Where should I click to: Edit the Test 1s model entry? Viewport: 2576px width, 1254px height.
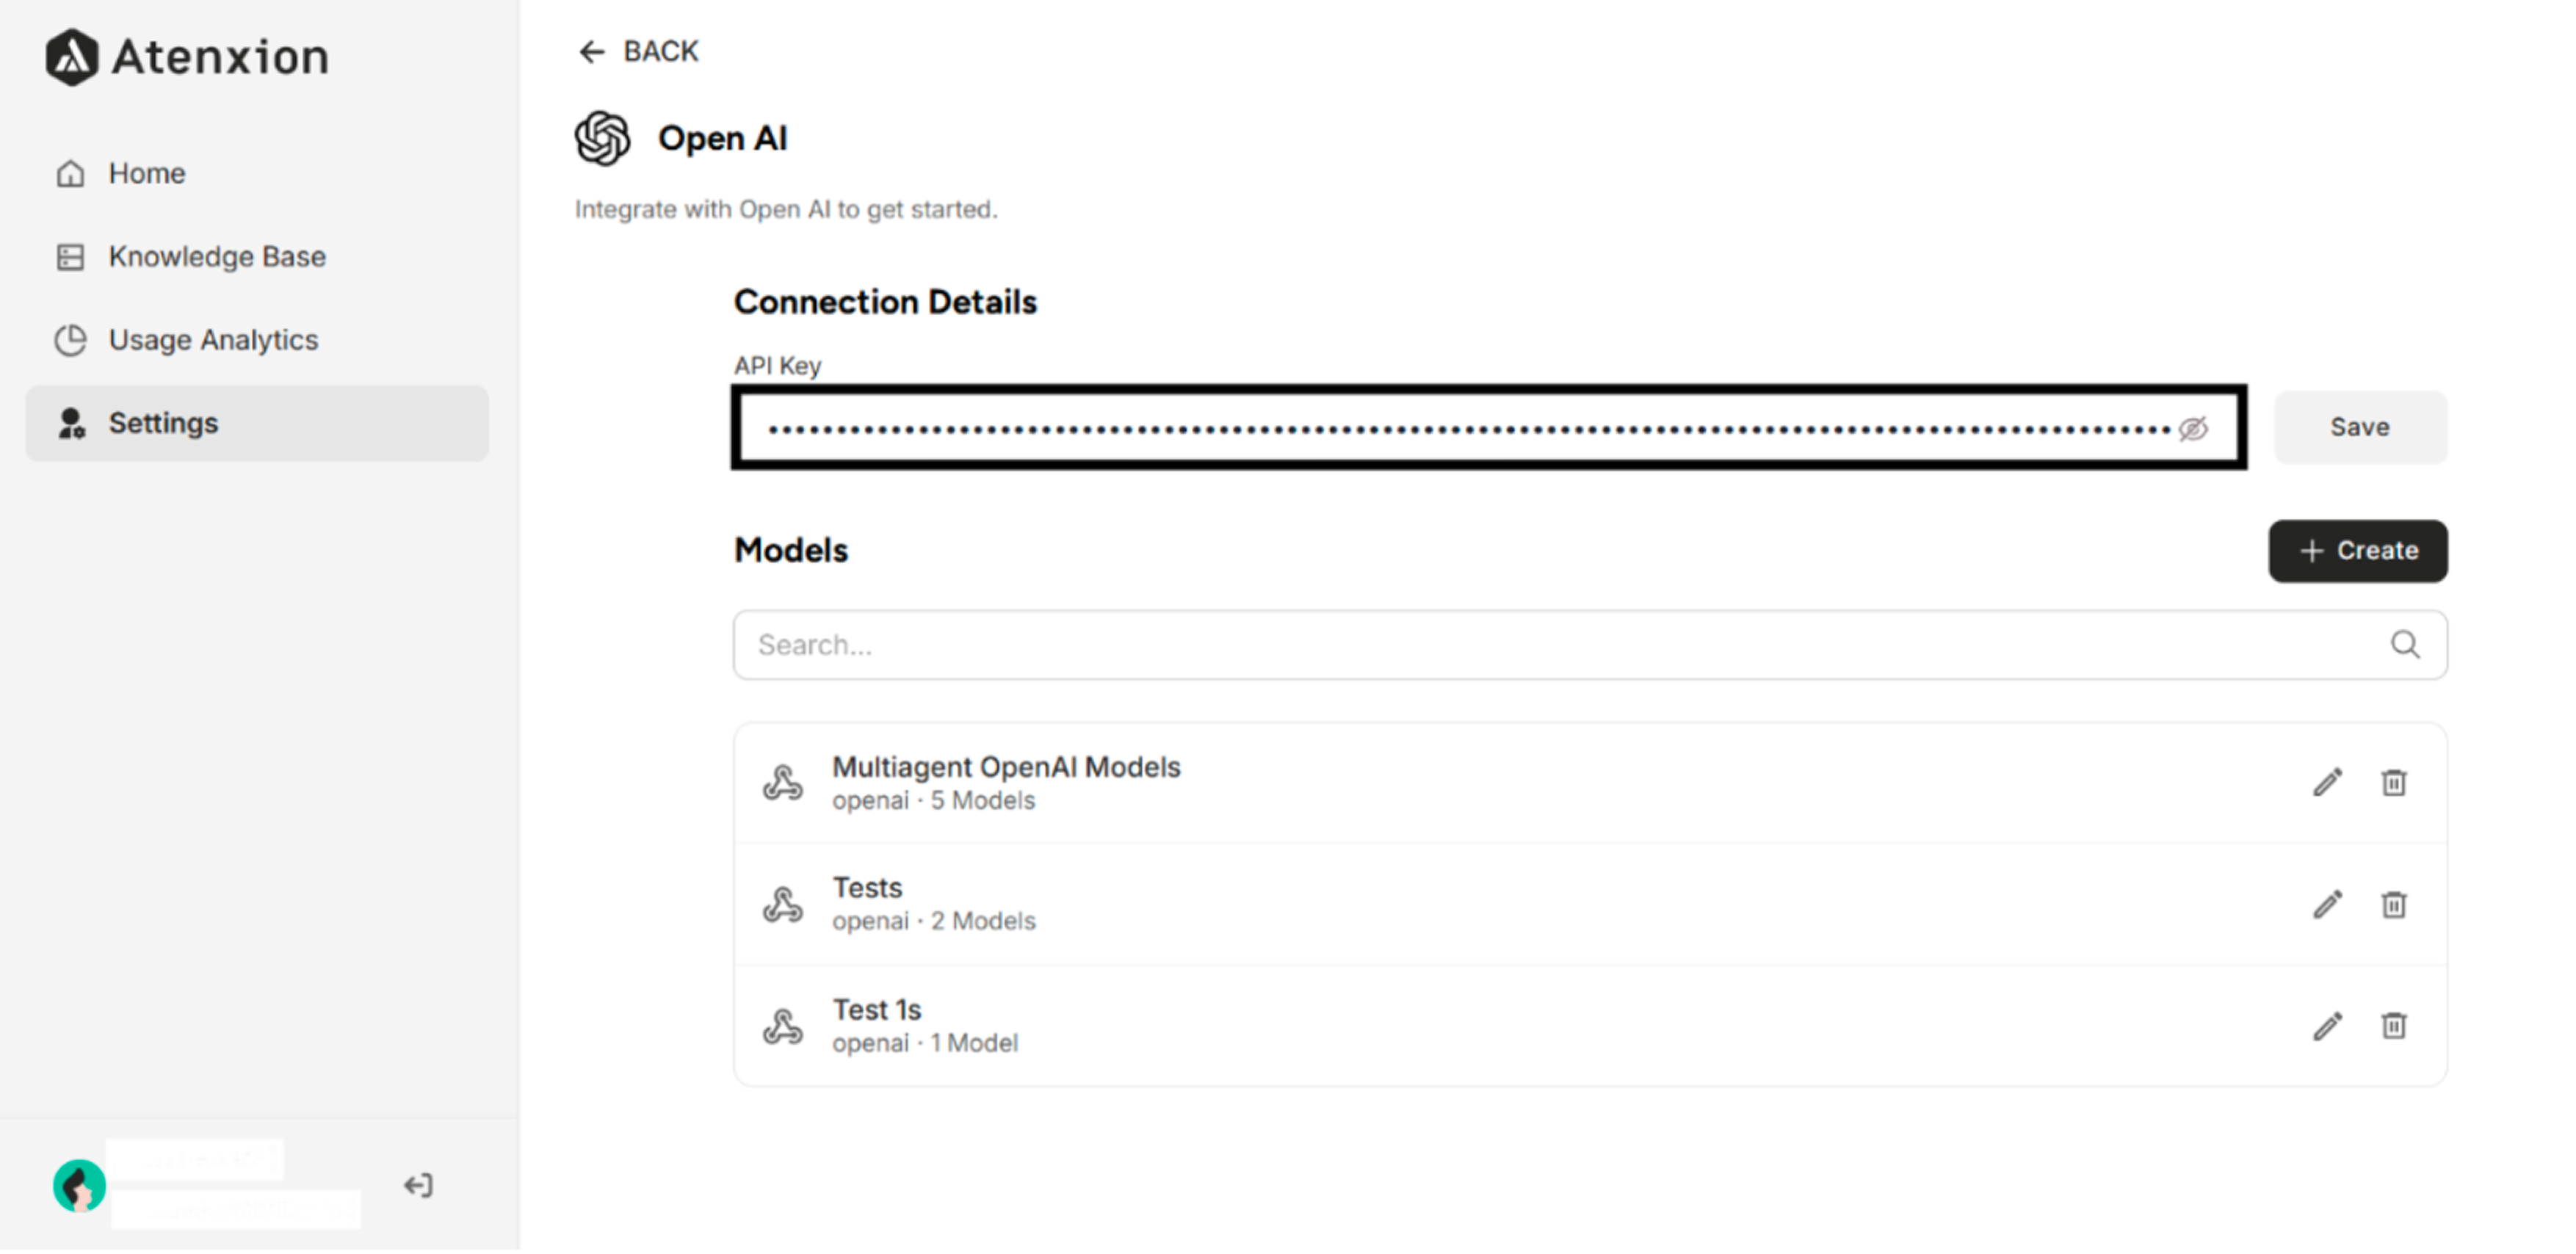point(2327,1027)
